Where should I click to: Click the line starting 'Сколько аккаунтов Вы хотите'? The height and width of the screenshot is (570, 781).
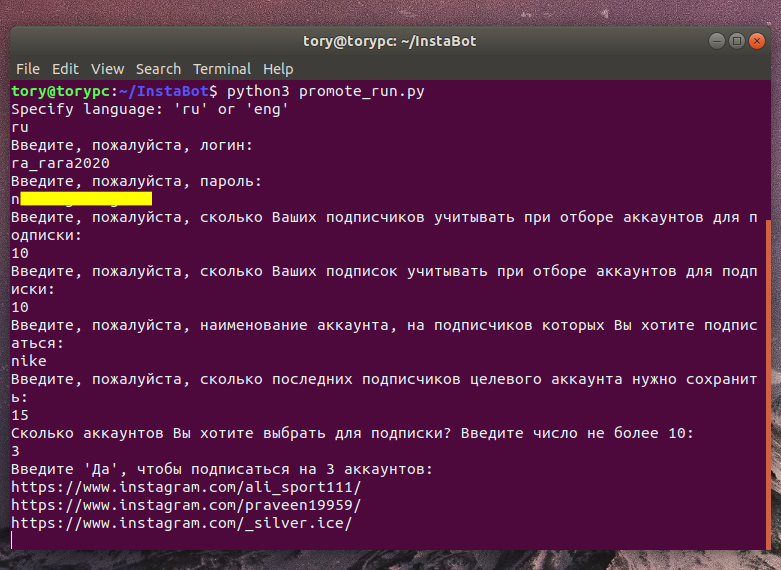[352, 433]
